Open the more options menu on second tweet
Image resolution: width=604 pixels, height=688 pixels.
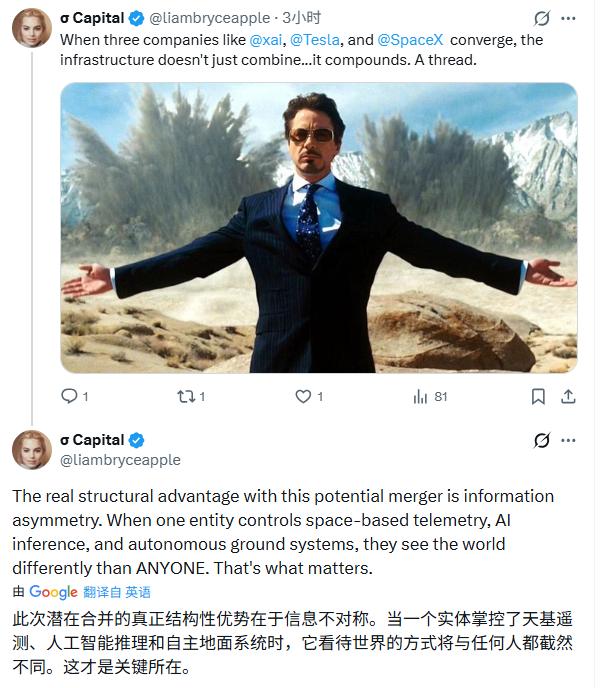(x=568, y=440)
